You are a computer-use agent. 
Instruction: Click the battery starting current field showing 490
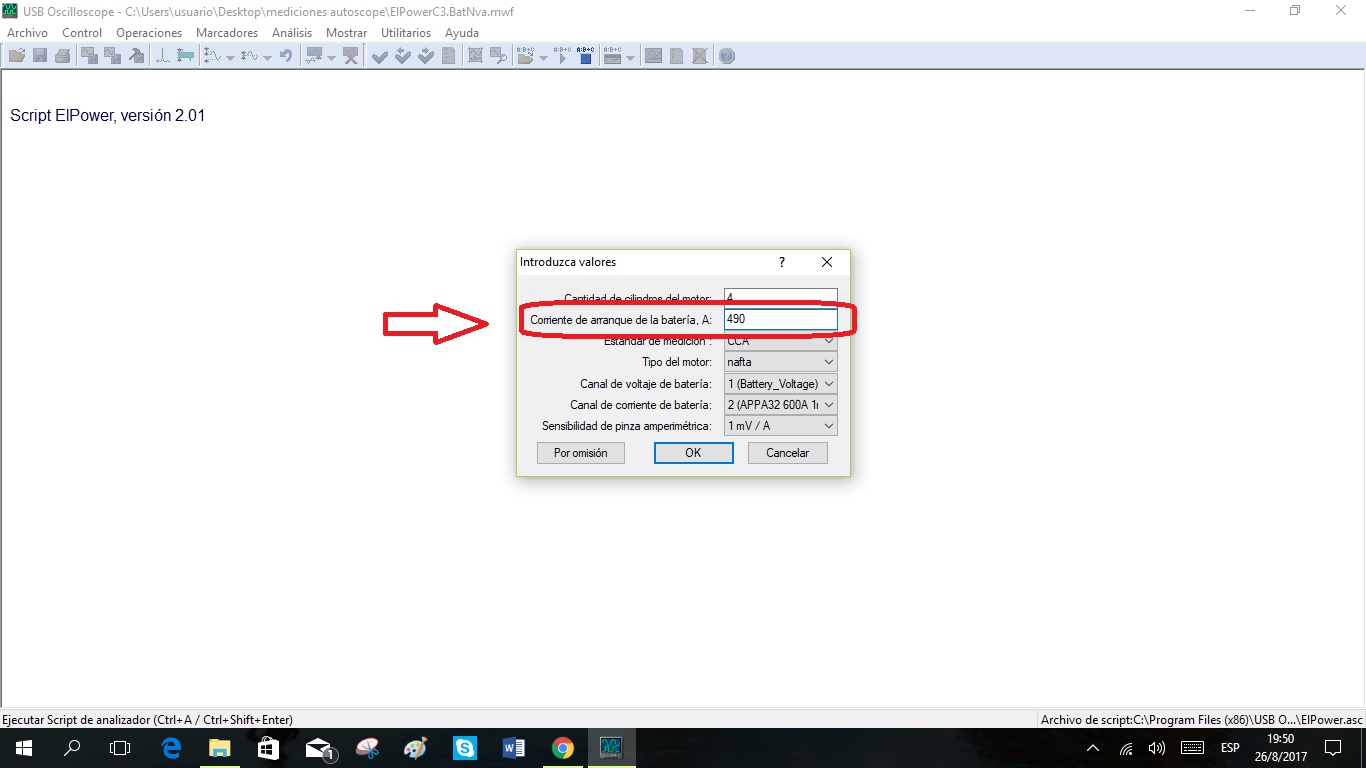(x=780, y=319)
